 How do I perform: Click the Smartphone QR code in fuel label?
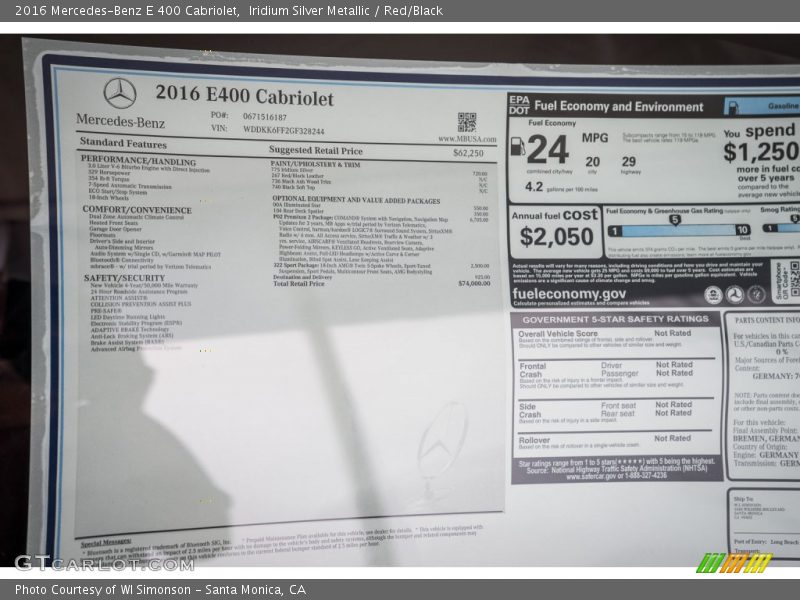794,280
